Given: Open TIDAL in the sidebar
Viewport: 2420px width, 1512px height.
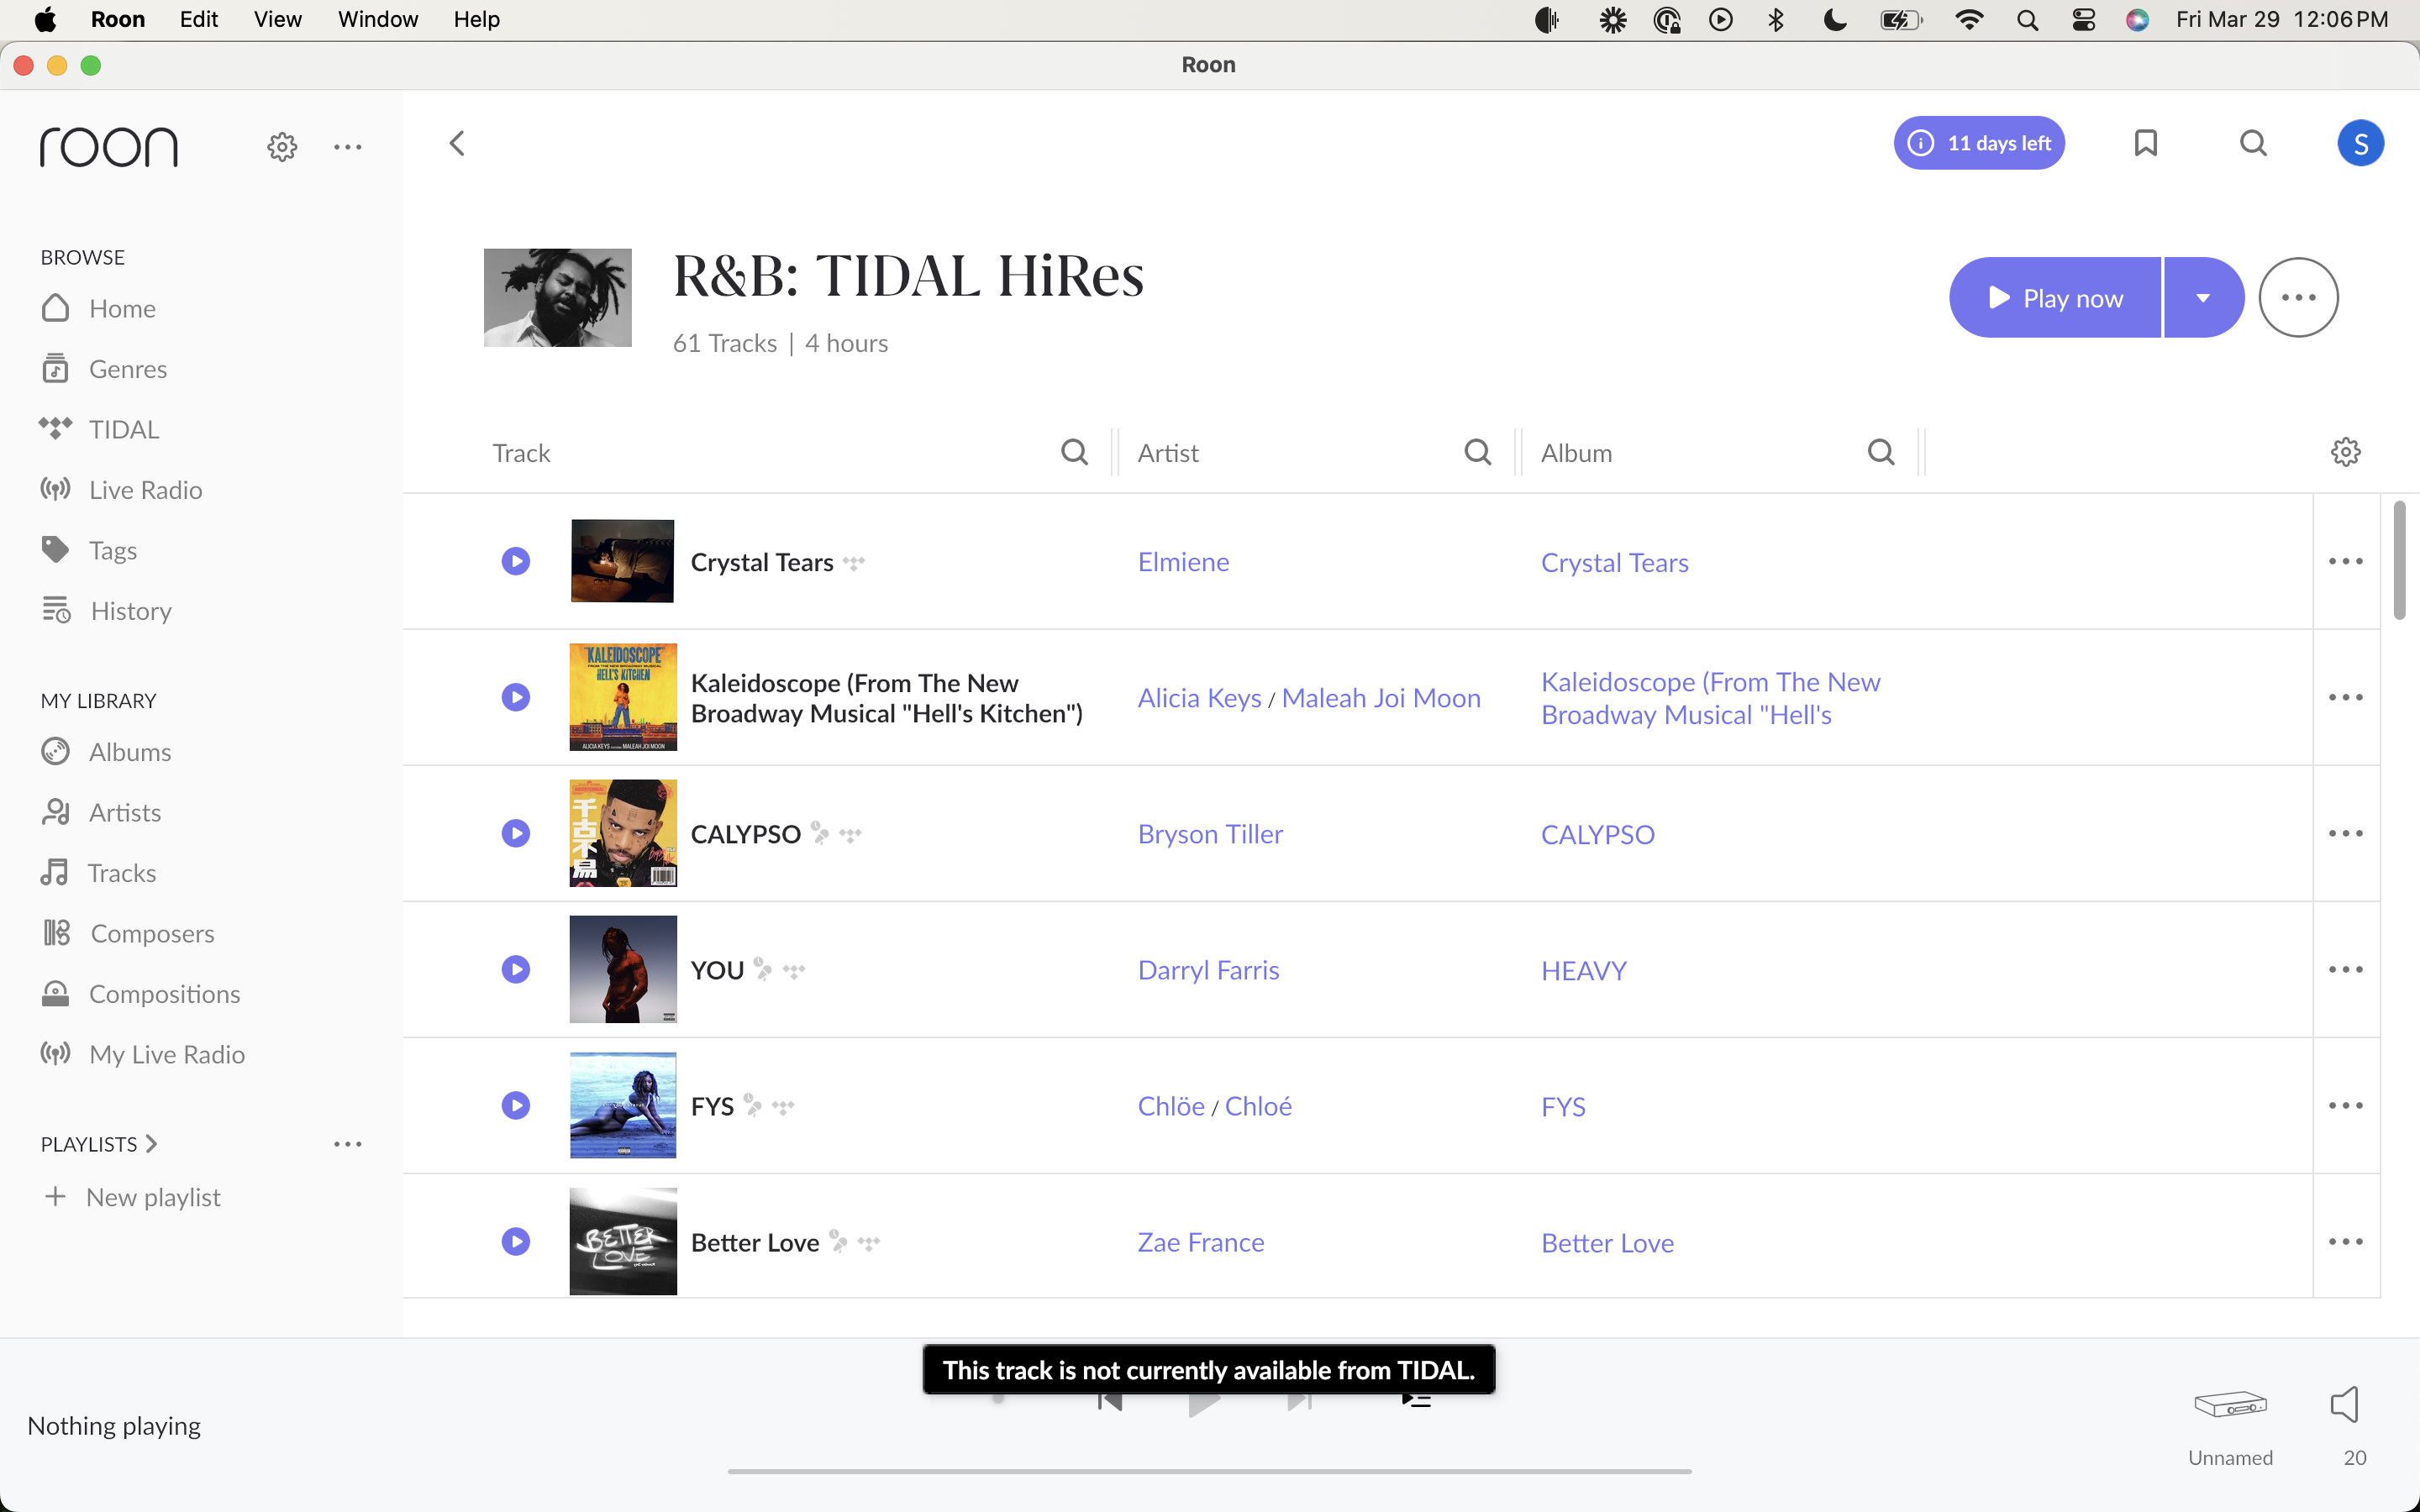Looking at the screenshot, I should click(x=100, y=429).
